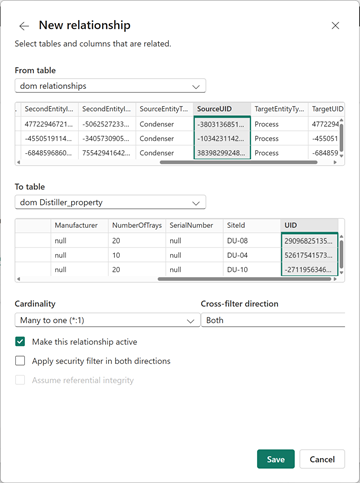Click the DU-04 SiteId cell
This screenshot has height=483, width=360.
coord(252,255)
